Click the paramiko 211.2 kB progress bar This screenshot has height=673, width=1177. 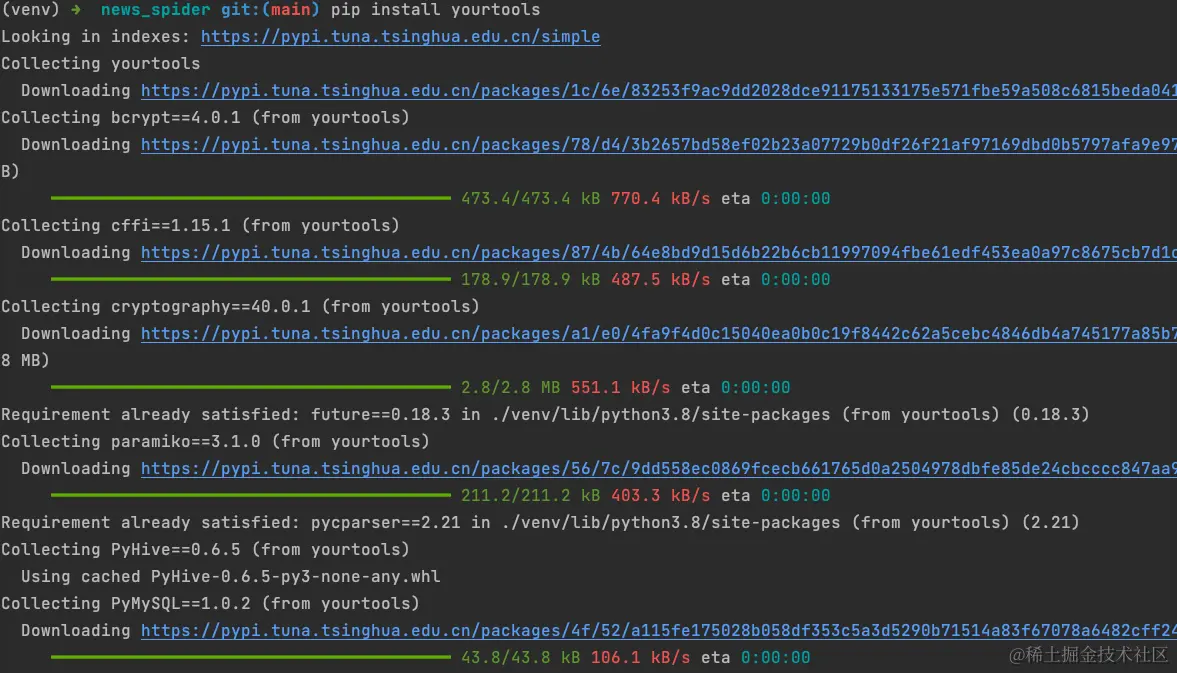point(250,495)
